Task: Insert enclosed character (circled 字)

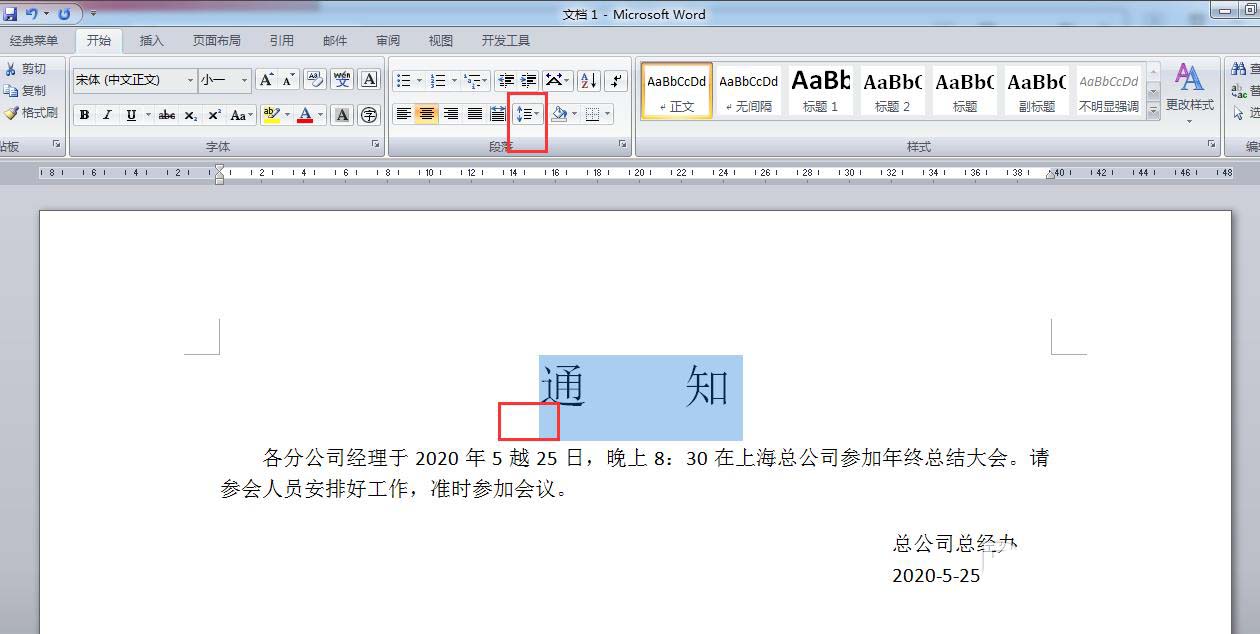Action: (369, 115)
